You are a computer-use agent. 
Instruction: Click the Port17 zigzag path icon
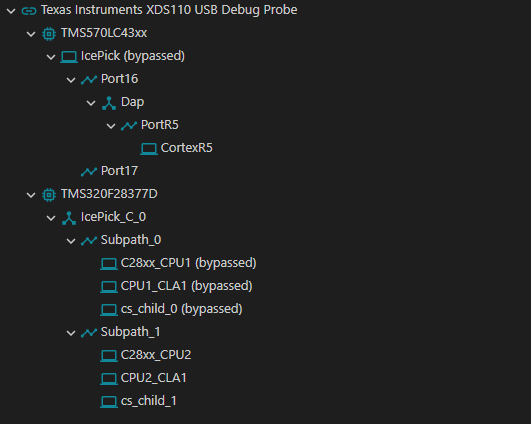[89, 172]
